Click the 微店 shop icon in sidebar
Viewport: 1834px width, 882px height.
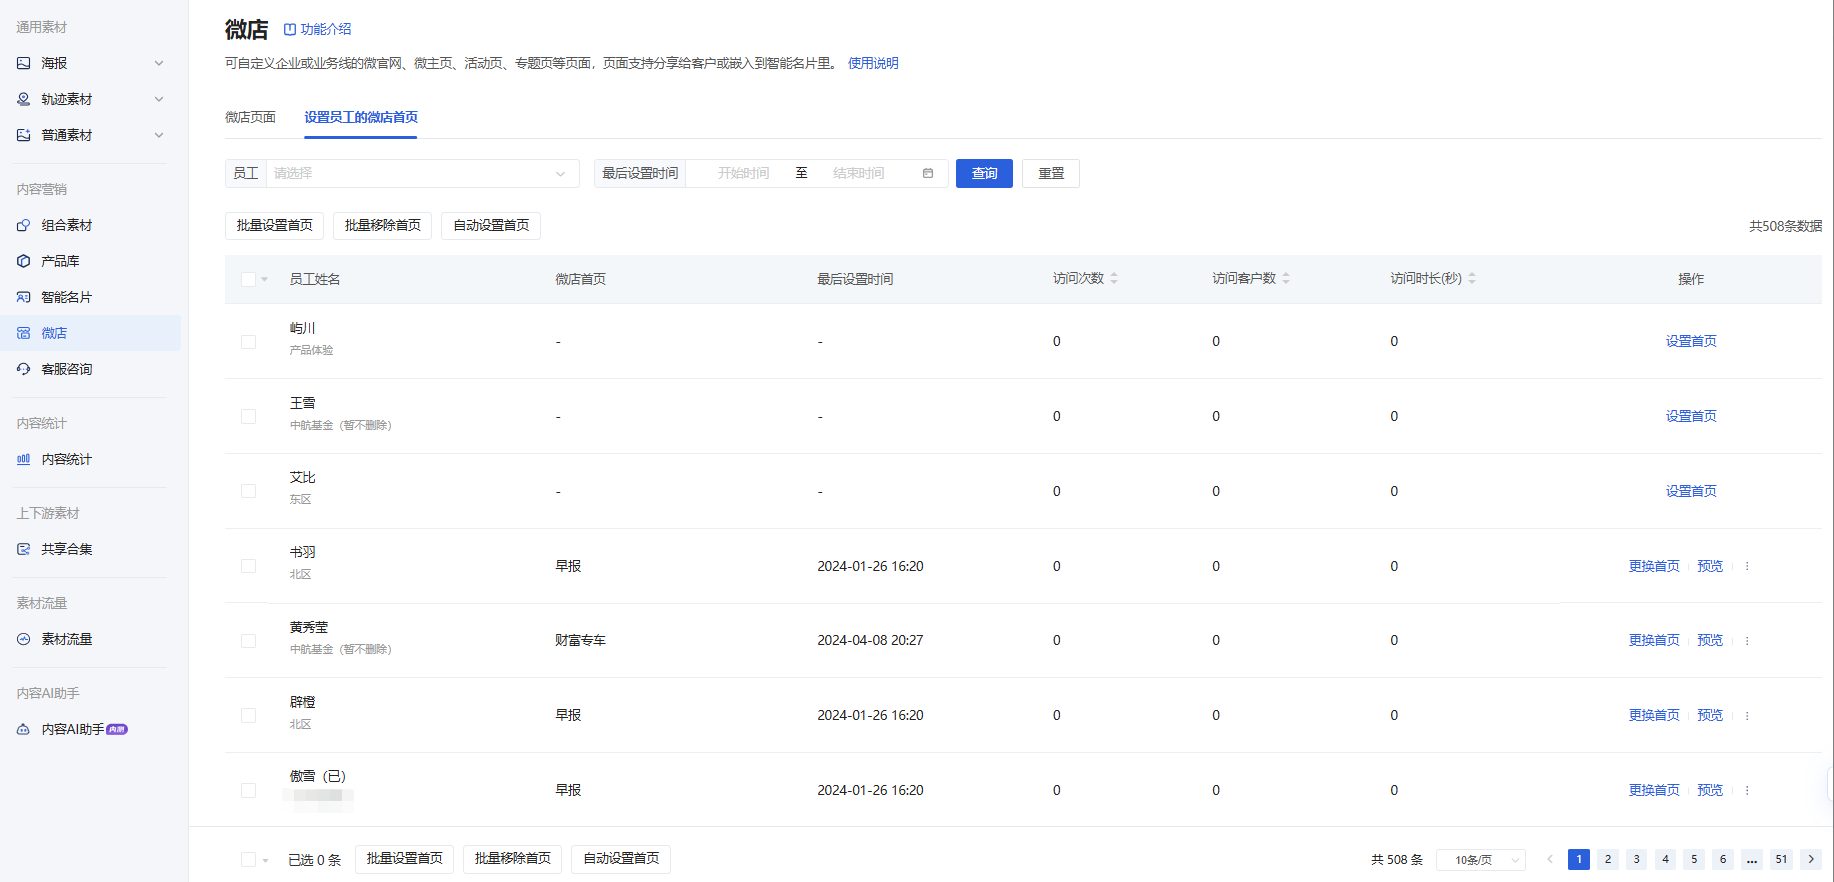tap(24, 333)
